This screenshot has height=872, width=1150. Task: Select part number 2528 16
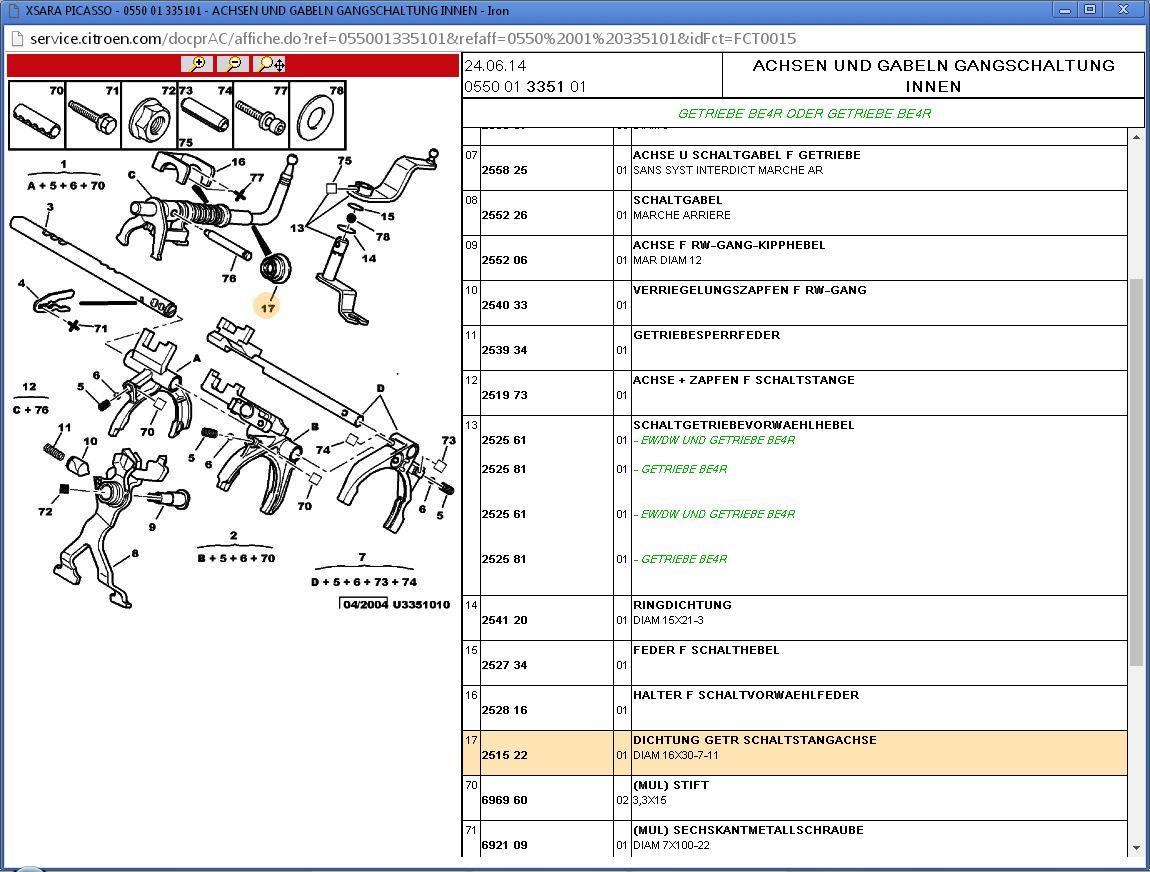[x=505, y=710]
